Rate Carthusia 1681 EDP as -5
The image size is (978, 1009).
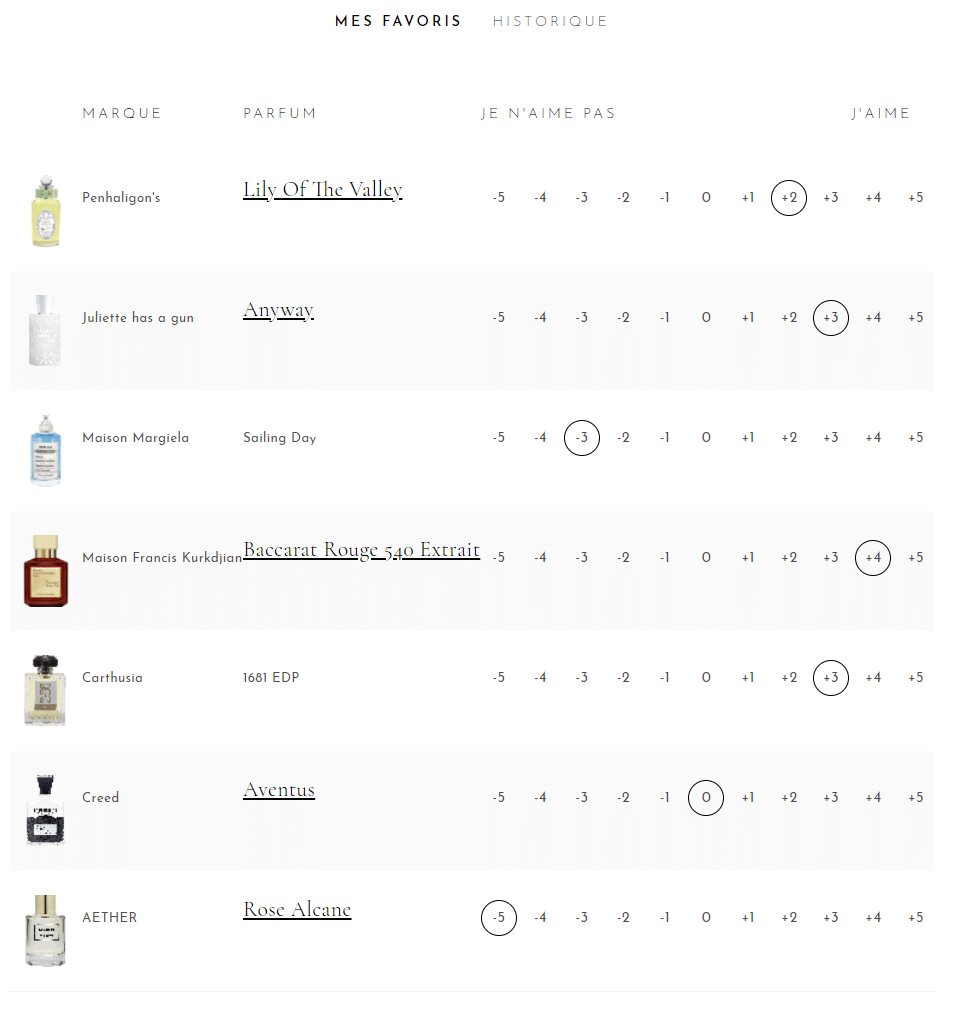pyautogui.click(x=498, y=678)
